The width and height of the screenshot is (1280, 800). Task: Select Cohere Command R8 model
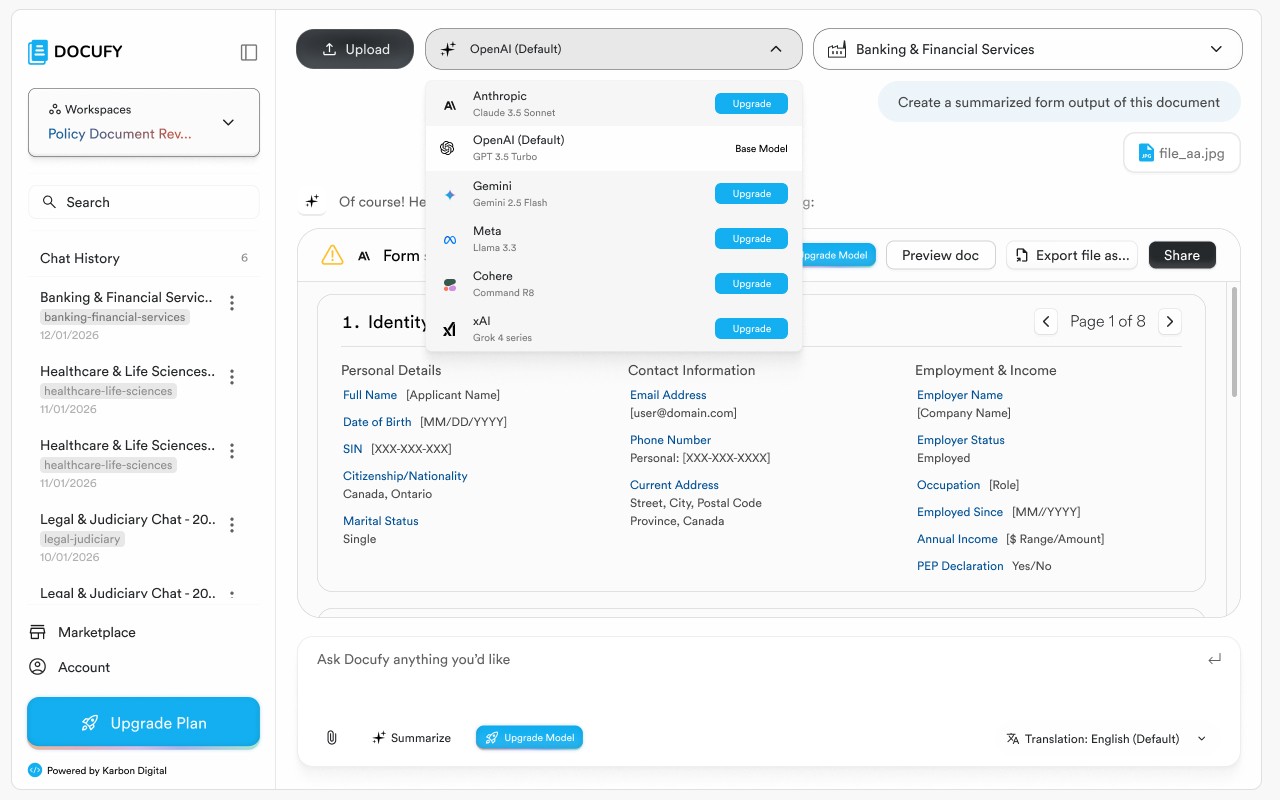[x=614, y=284]
